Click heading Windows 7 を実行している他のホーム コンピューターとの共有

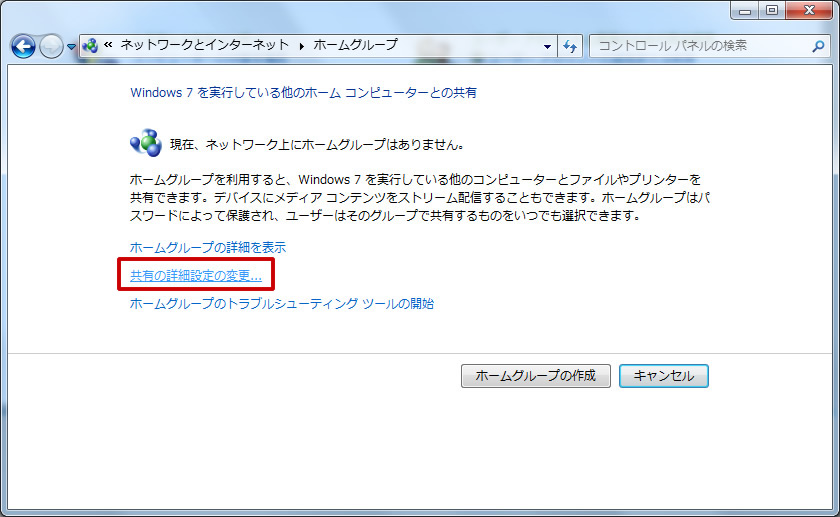point(303,93)
